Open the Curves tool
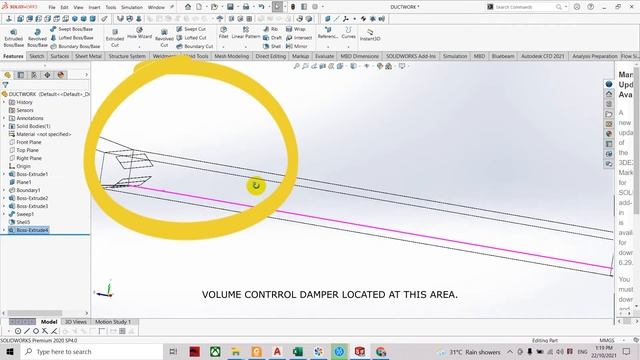640x360 pixels. click(x=348, y=33)
